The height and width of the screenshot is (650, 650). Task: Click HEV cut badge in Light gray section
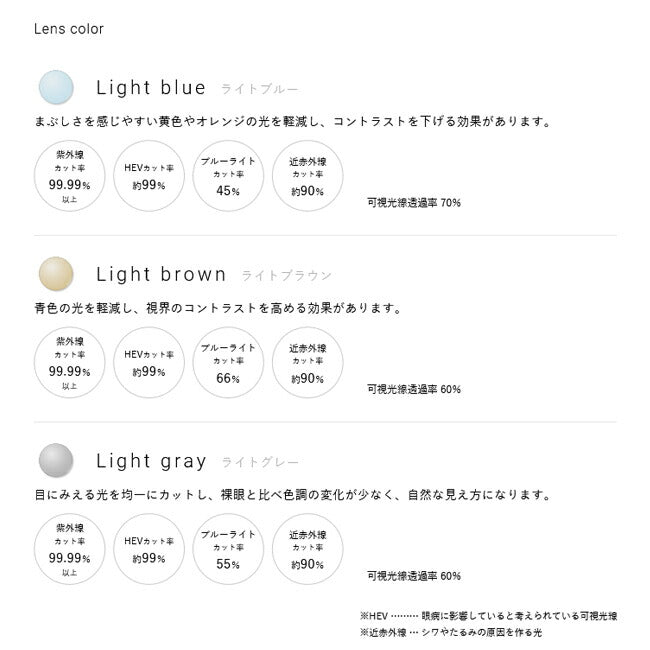149,549
